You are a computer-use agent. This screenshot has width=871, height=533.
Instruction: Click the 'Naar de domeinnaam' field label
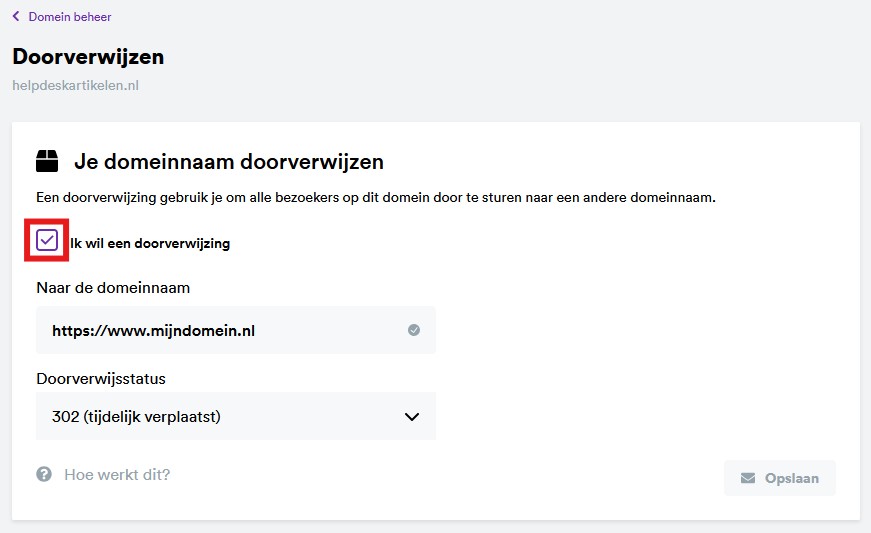113,288
